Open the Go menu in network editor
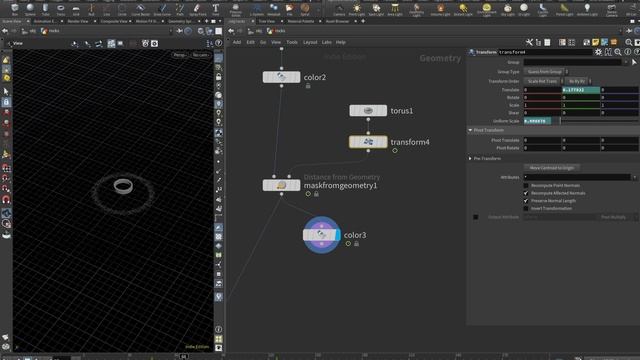640x360 pixels. click(x=263, y=42)
